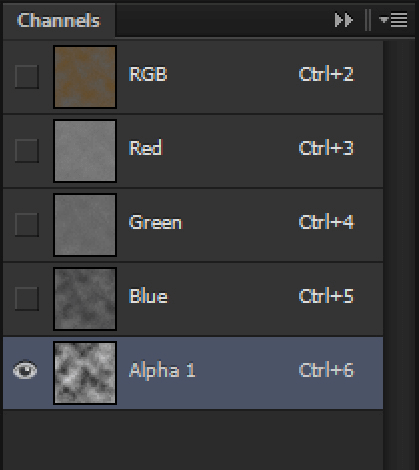Click empty area below Alpha 1 to deselect
This screenshot has width=419, height=470.
pyautogui.click(x=193, y=439)
